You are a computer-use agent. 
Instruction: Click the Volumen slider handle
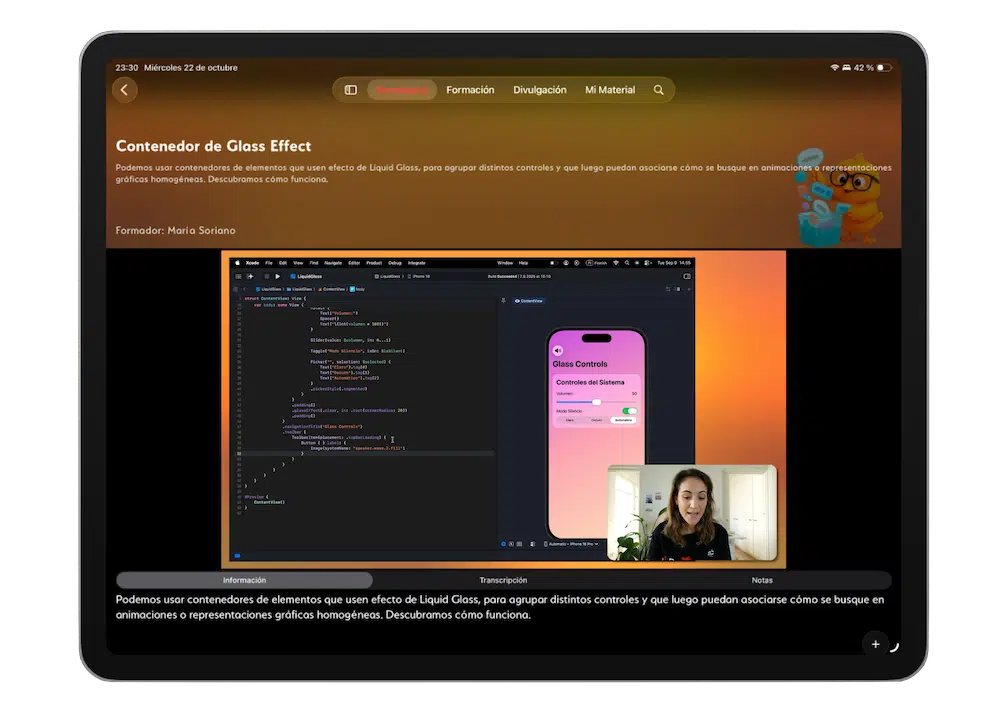click(597, 402)
